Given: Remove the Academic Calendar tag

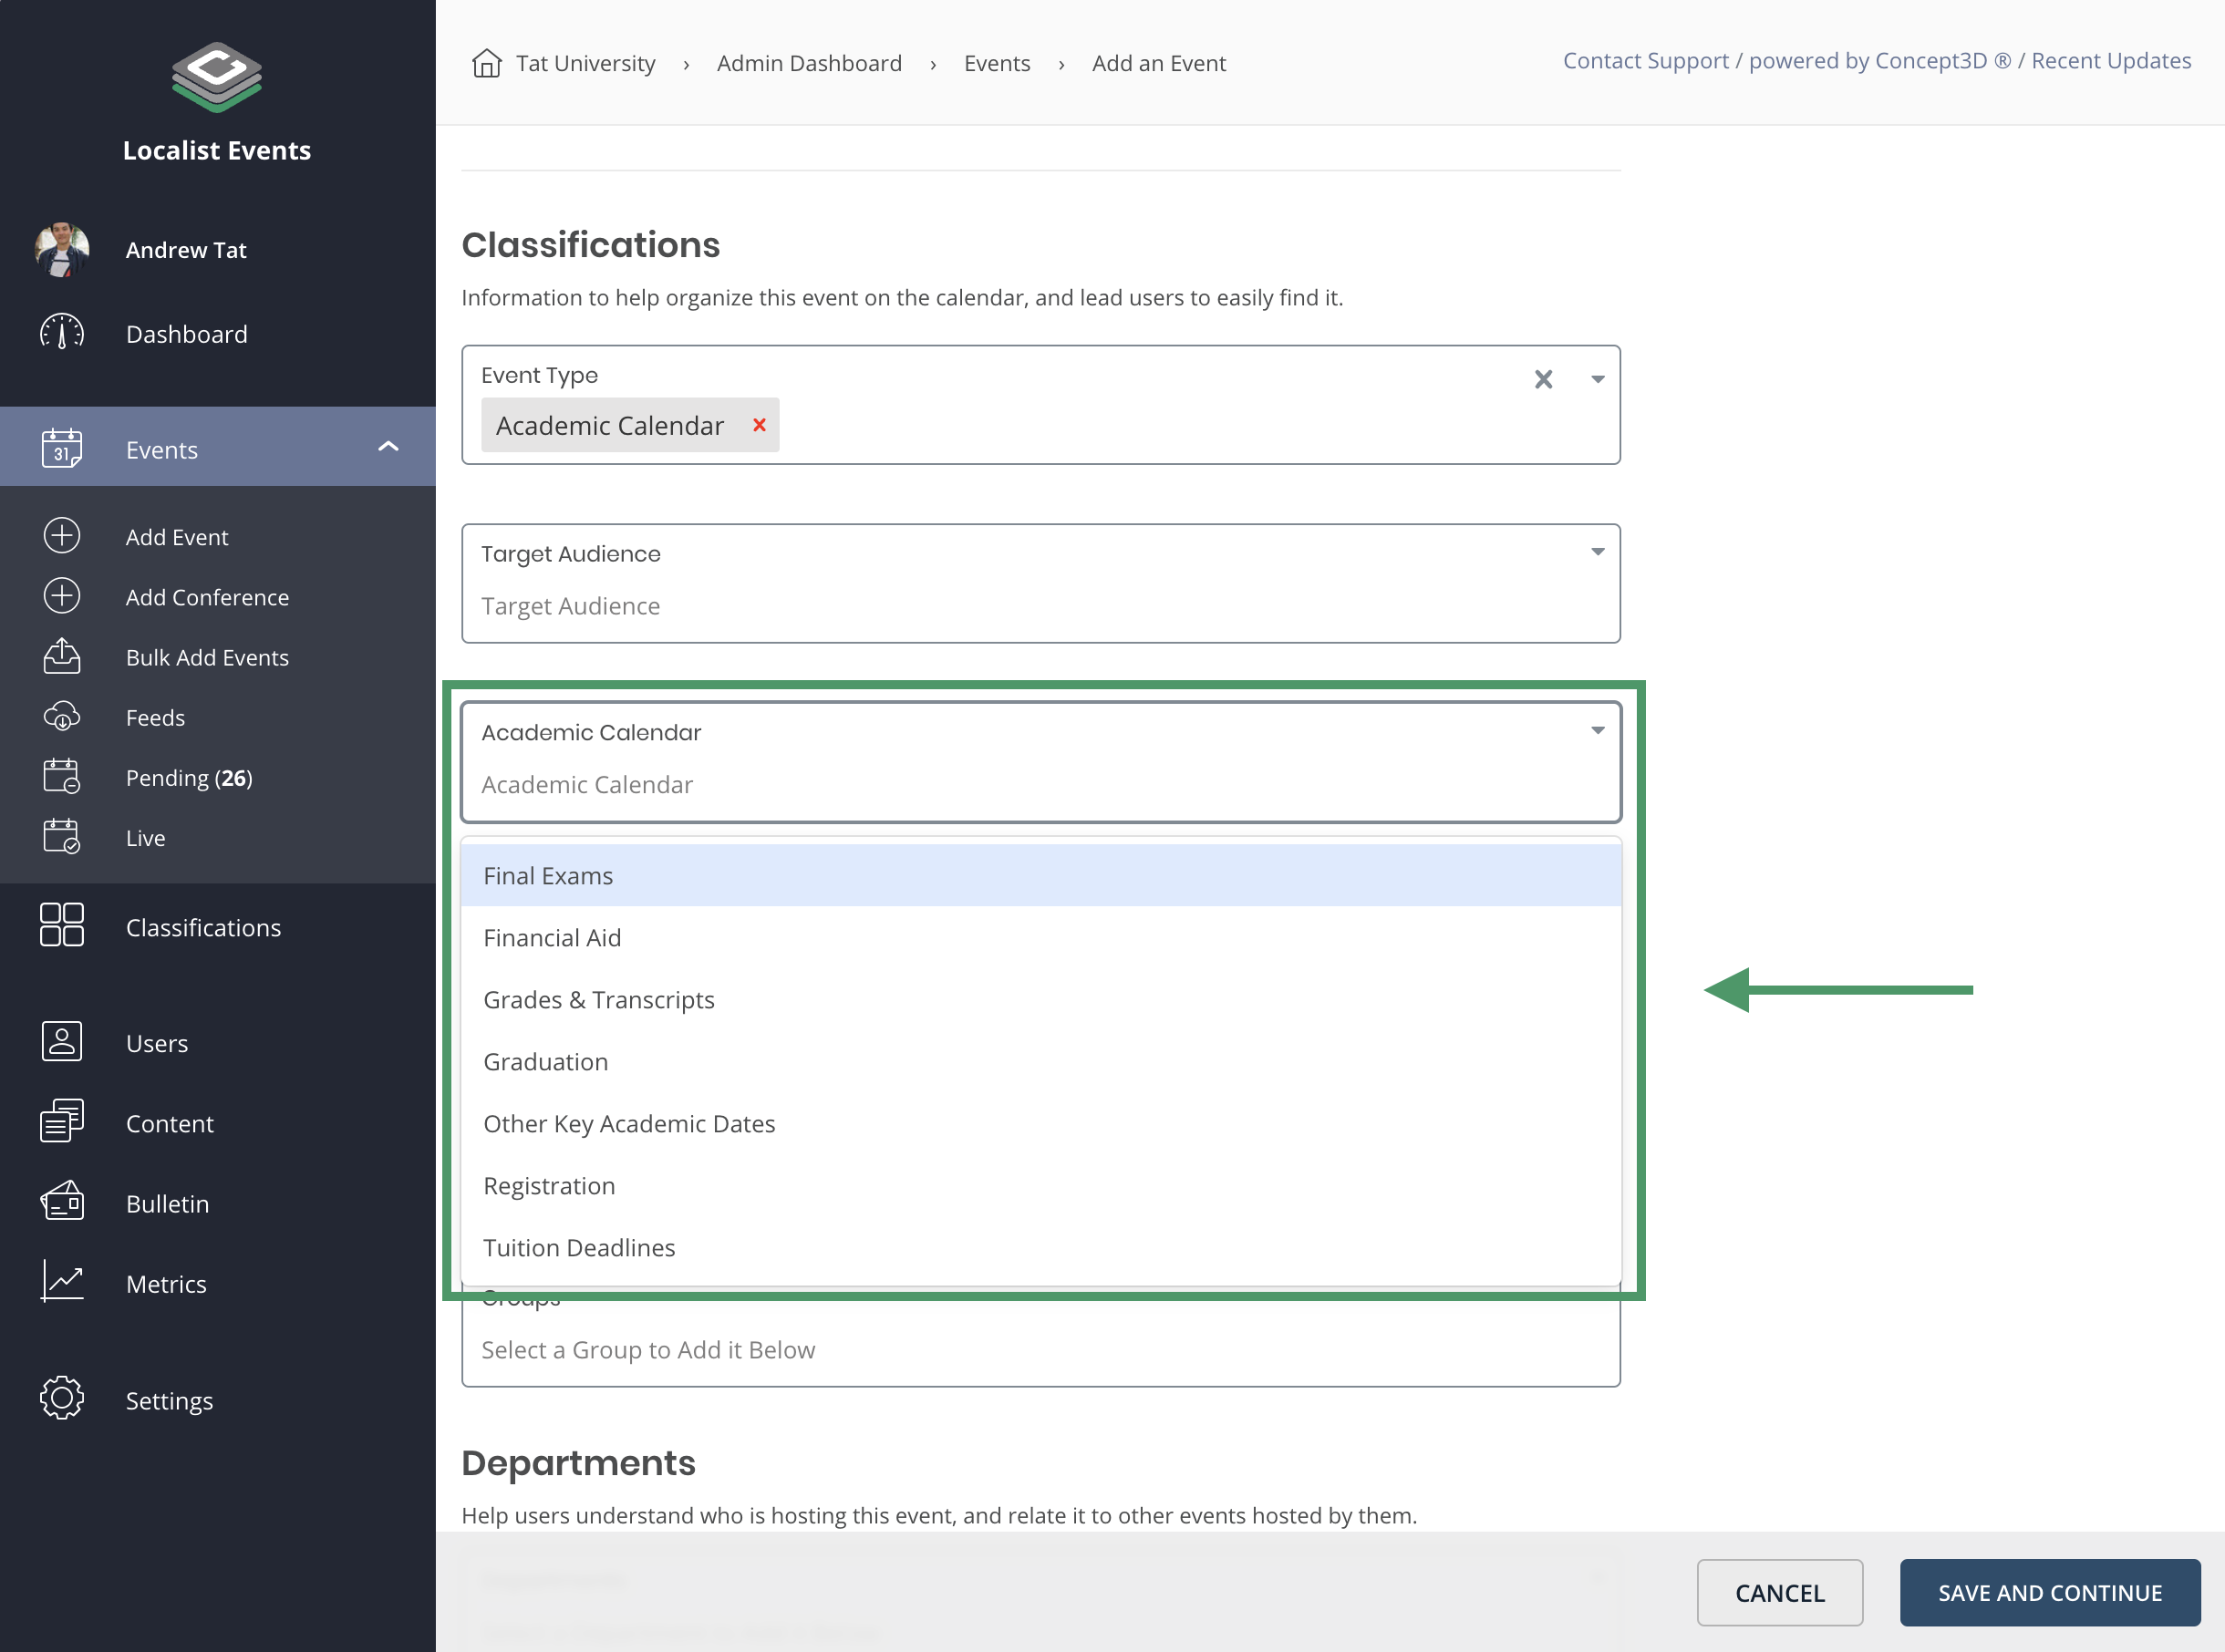Looking at the screenshot, I should point(759,425).
